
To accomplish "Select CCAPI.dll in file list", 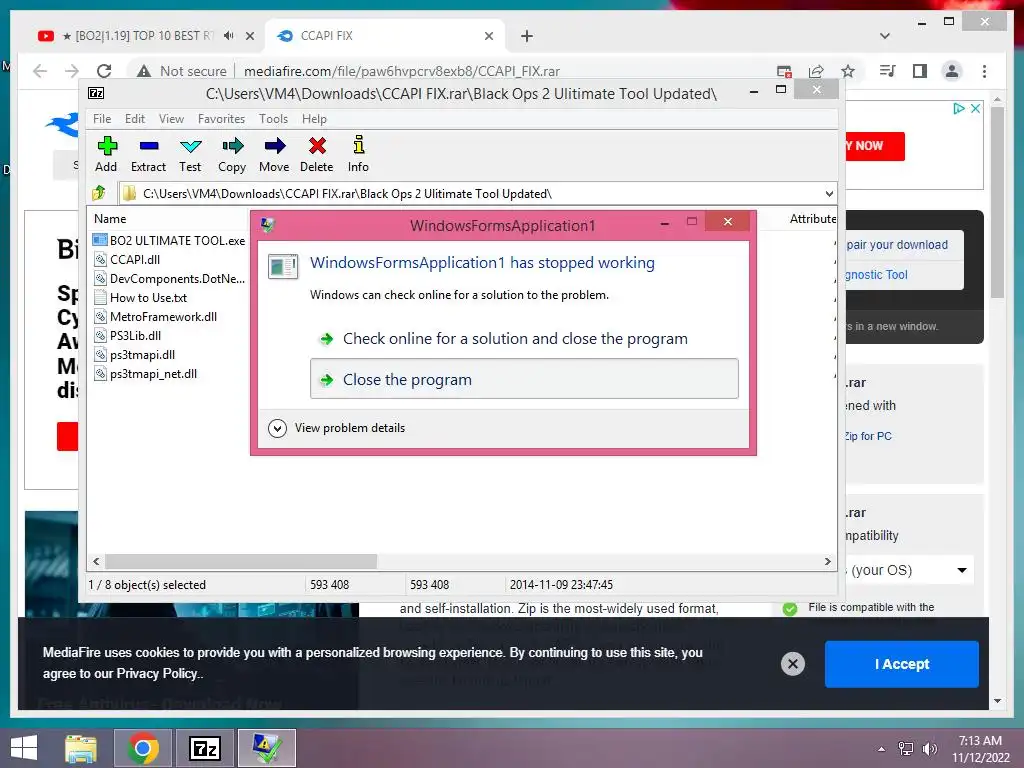I will (127, 259).
